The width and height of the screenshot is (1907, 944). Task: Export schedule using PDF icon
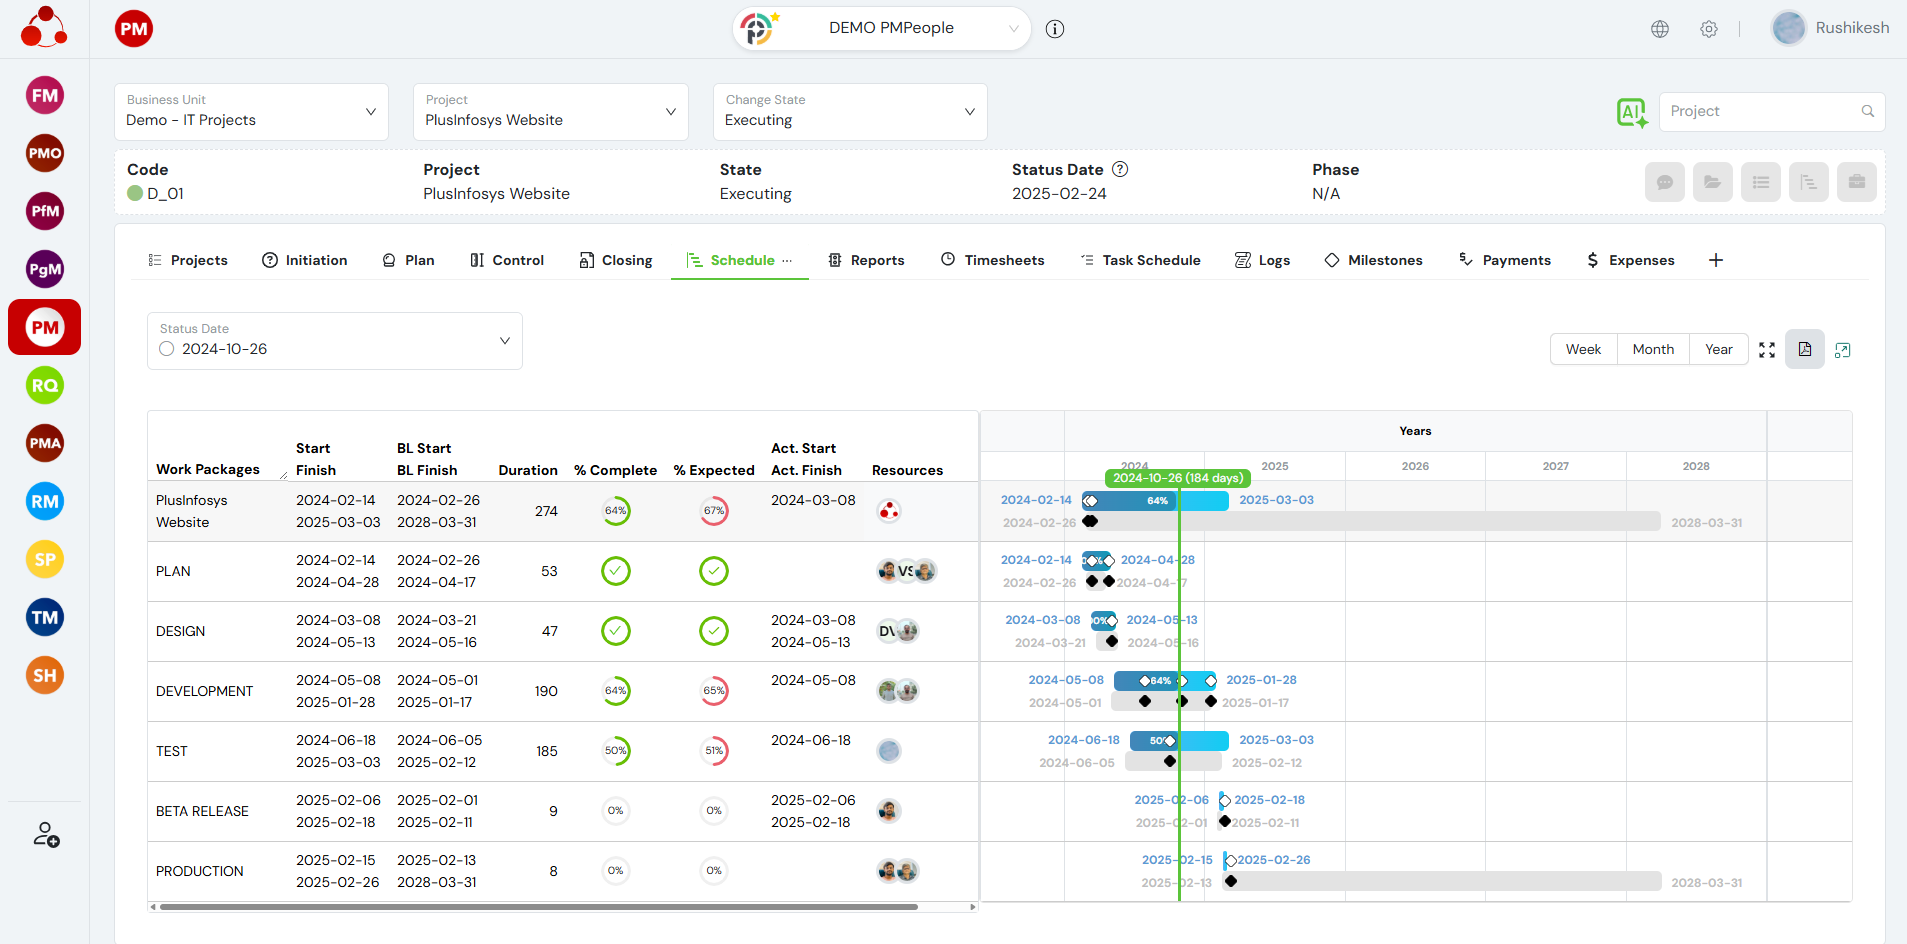[x=1805, y=349]
